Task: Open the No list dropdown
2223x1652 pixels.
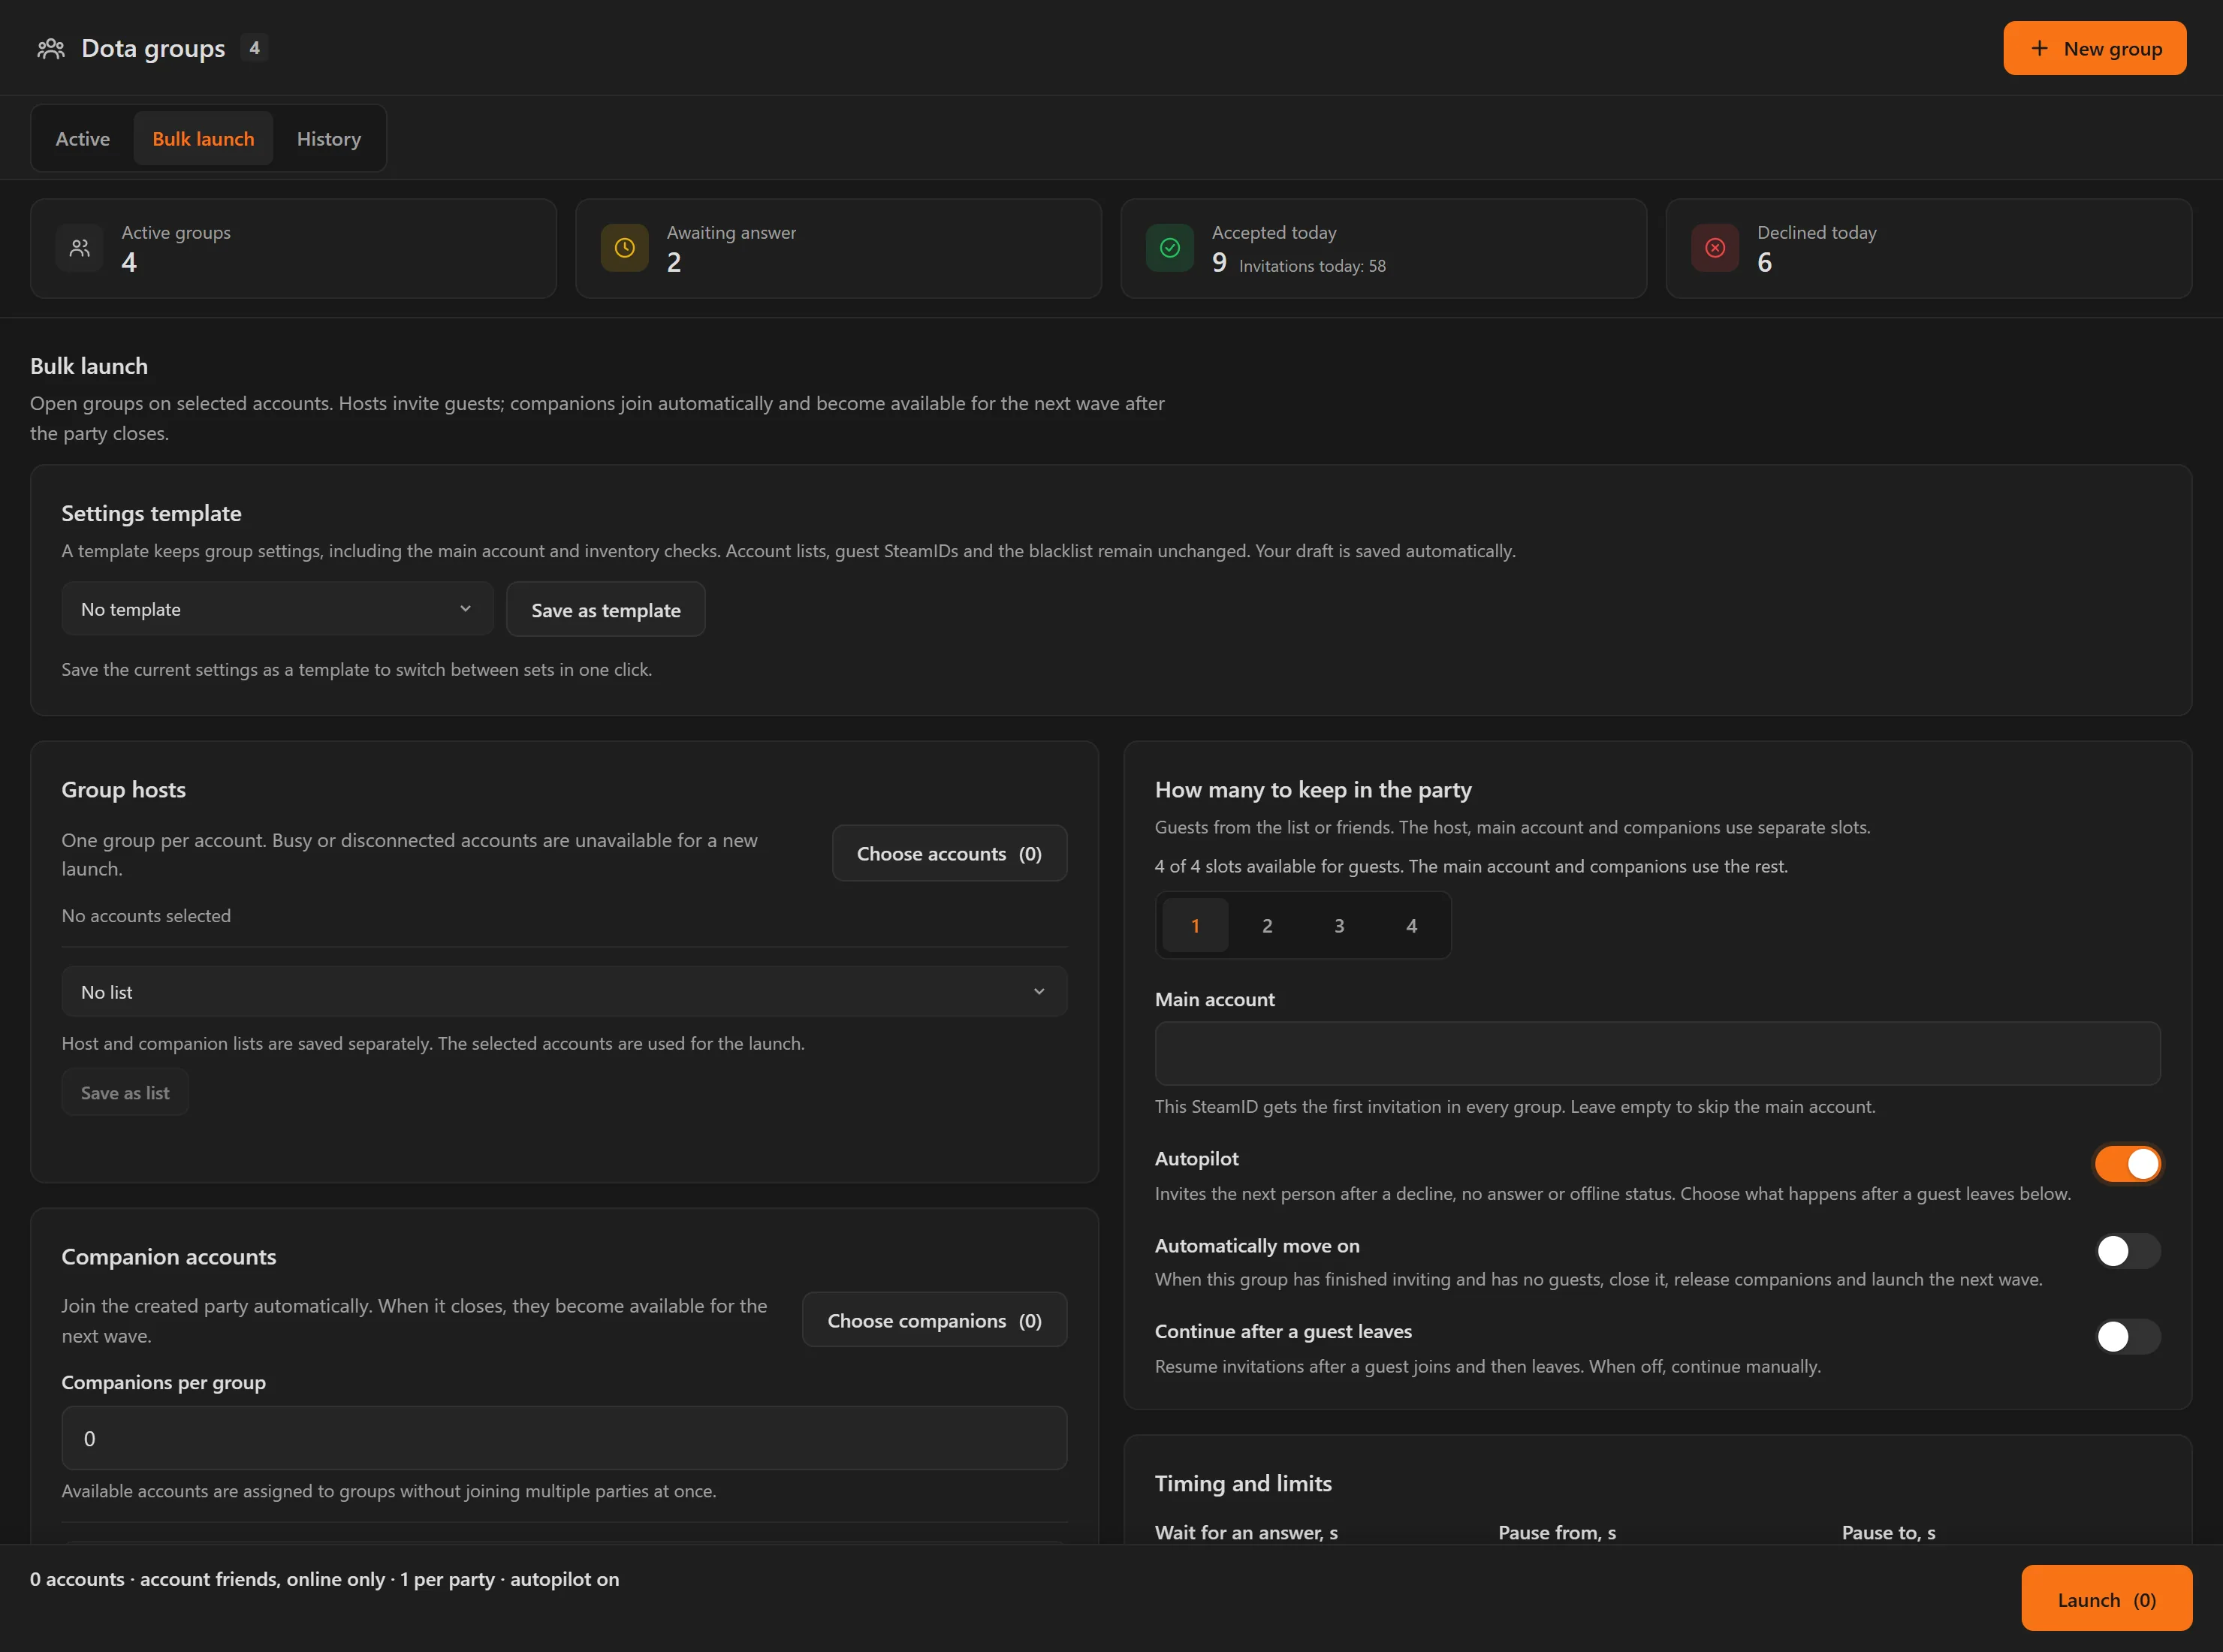Action: click(x=564, y=992)
